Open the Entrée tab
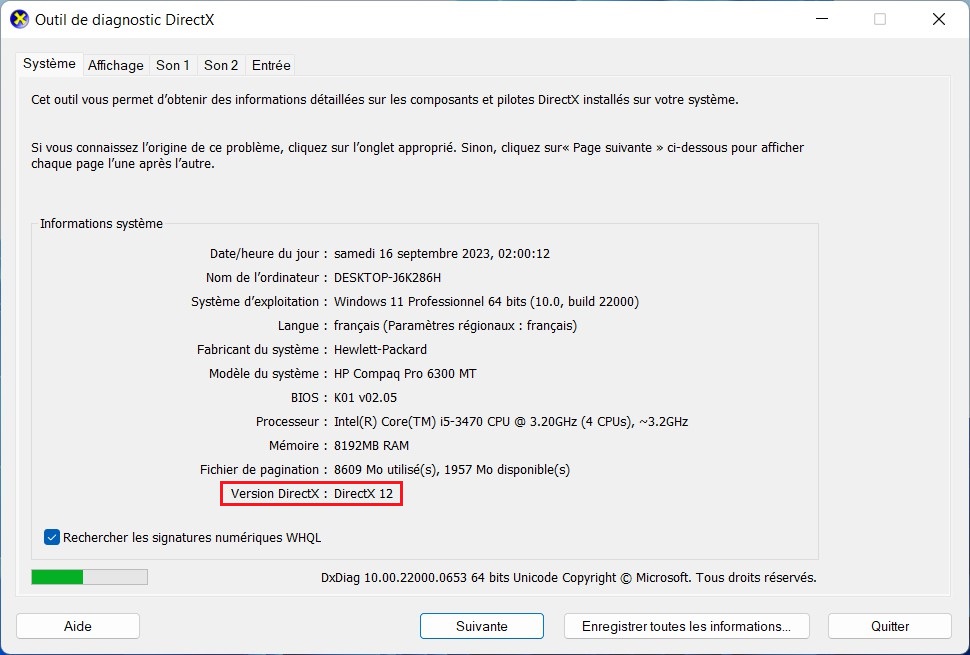This screenshot has height=655, width=970. pos(271,65)
